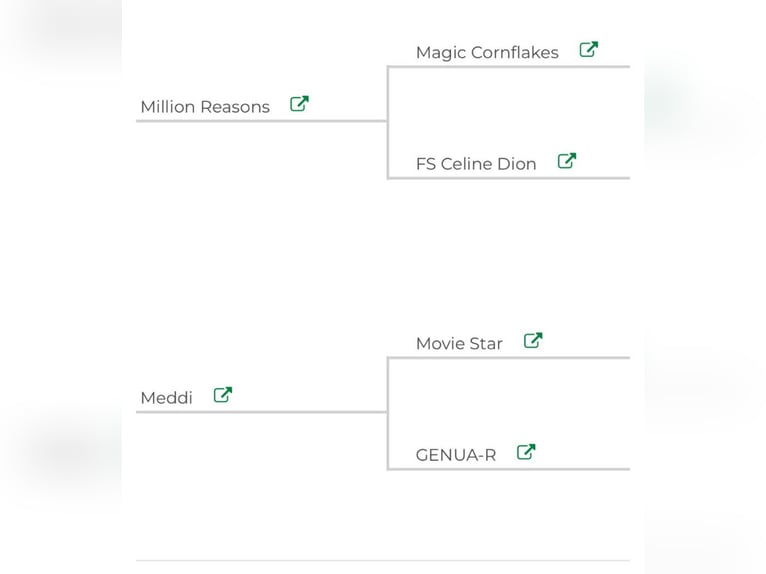
Task: Click the underline beneath Magic Cornflakes entry
Action: tap(509, 66)
